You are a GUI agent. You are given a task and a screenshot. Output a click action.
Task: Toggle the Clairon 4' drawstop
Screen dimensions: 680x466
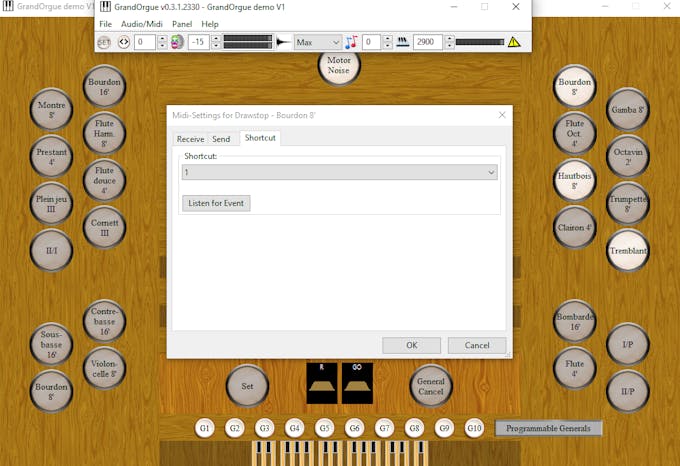(x=575, y=227)
